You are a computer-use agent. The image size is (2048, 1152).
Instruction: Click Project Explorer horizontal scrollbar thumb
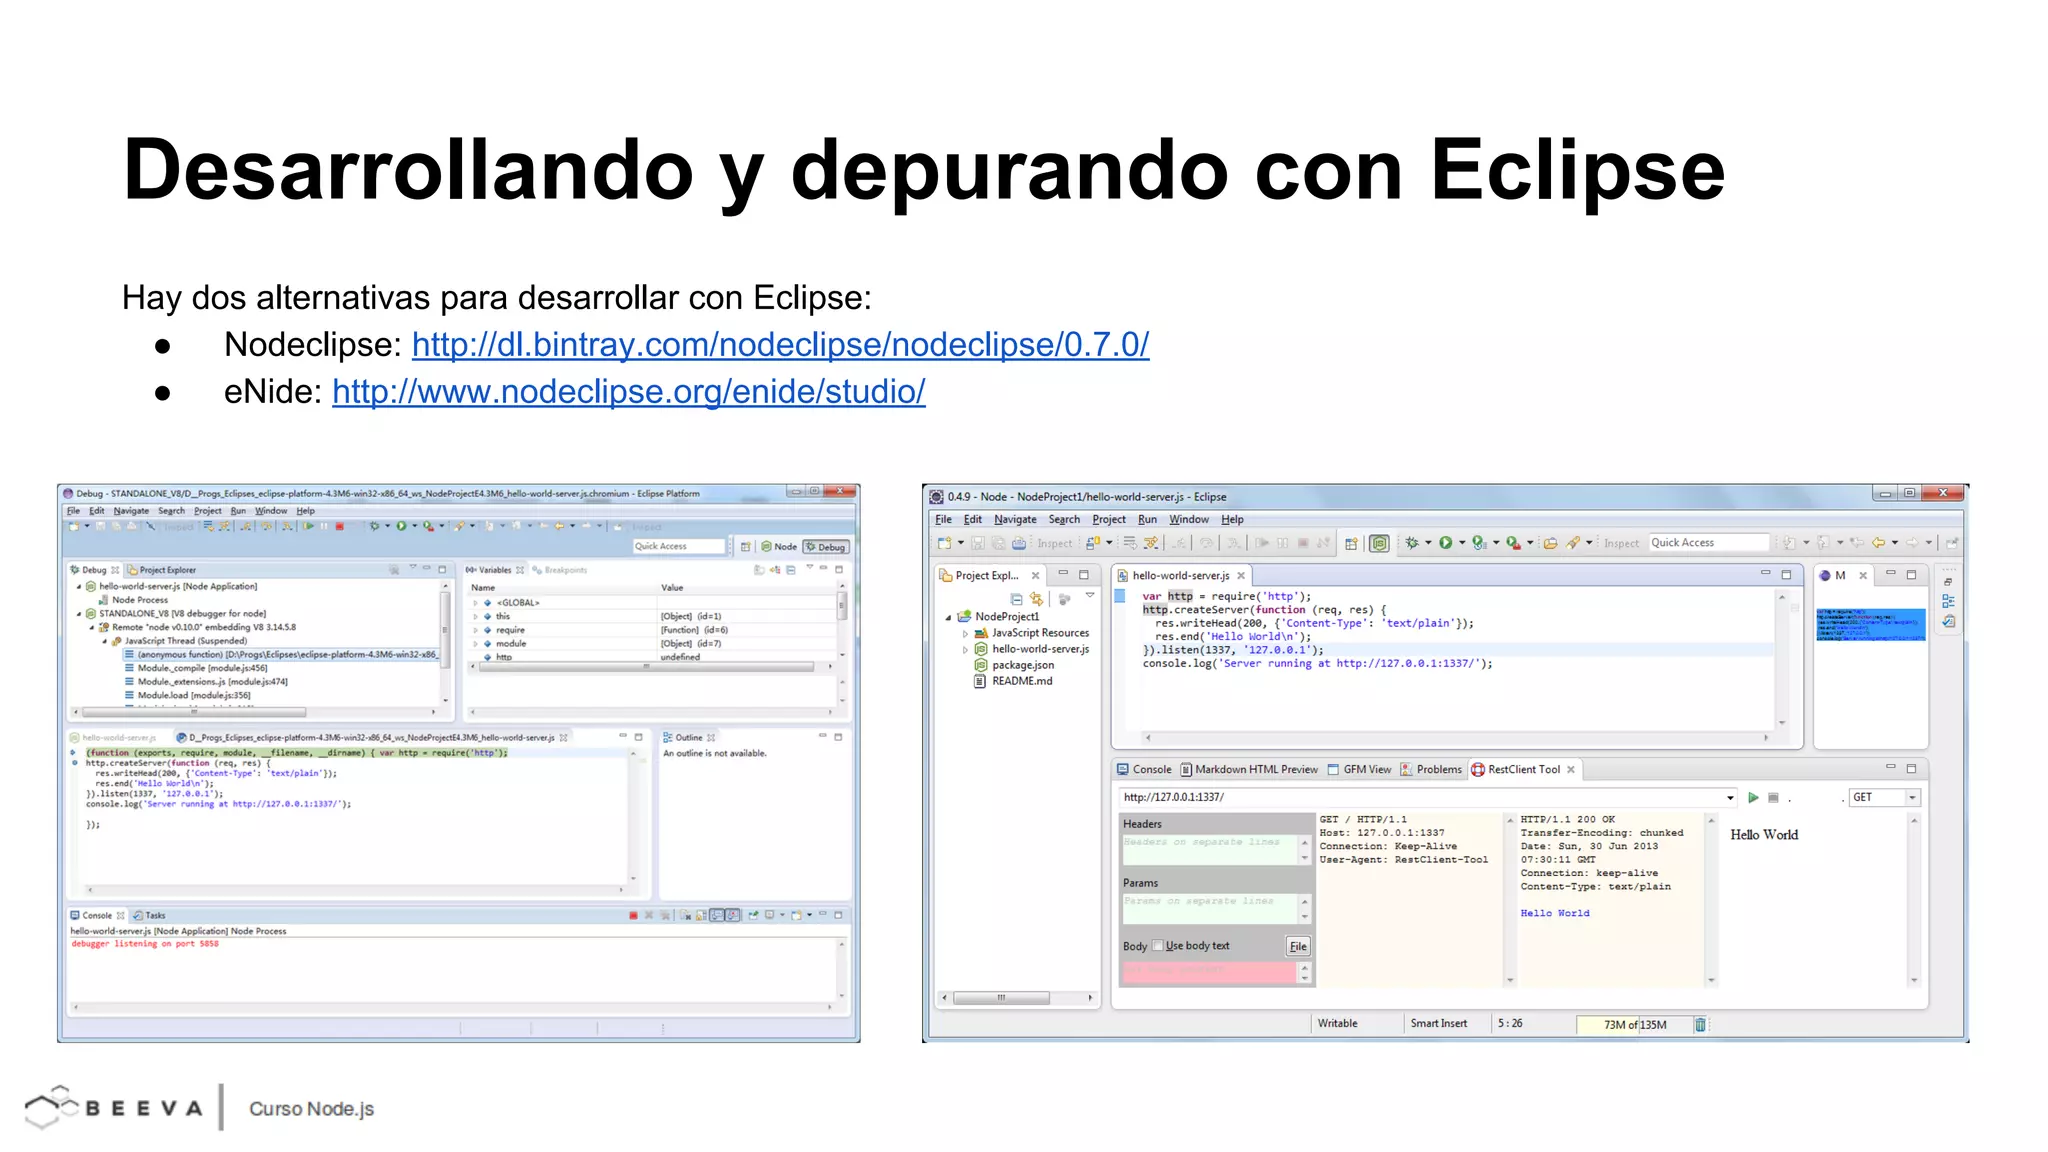click(1001, 997)
